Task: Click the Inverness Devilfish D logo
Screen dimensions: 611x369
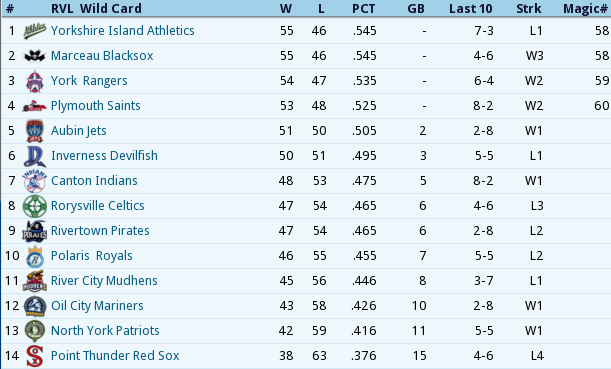Action: point(35,156)
